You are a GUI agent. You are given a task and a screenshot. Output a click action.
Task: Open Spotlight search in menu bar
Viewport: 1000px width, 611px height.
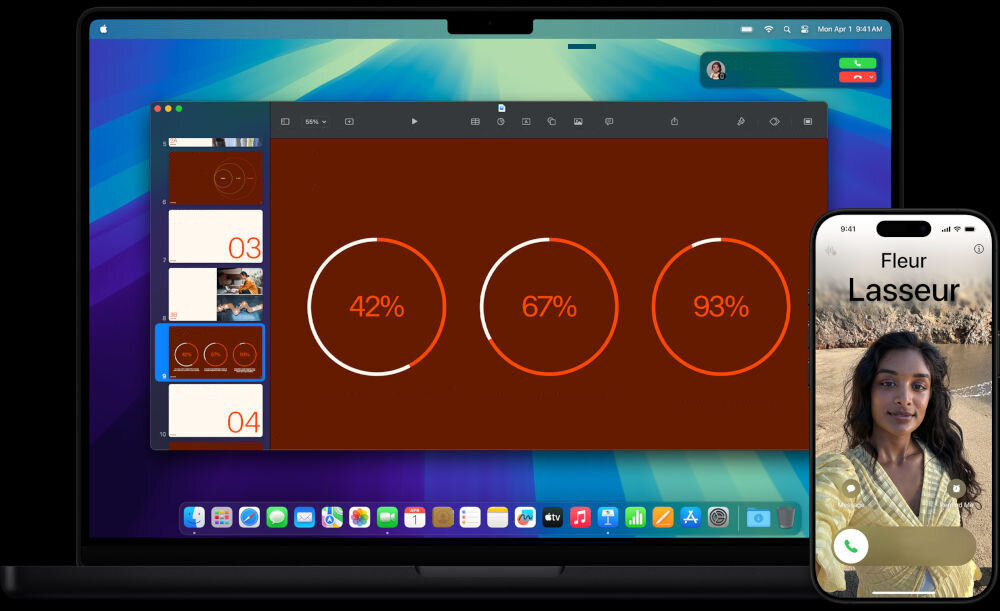coord(787,29)
